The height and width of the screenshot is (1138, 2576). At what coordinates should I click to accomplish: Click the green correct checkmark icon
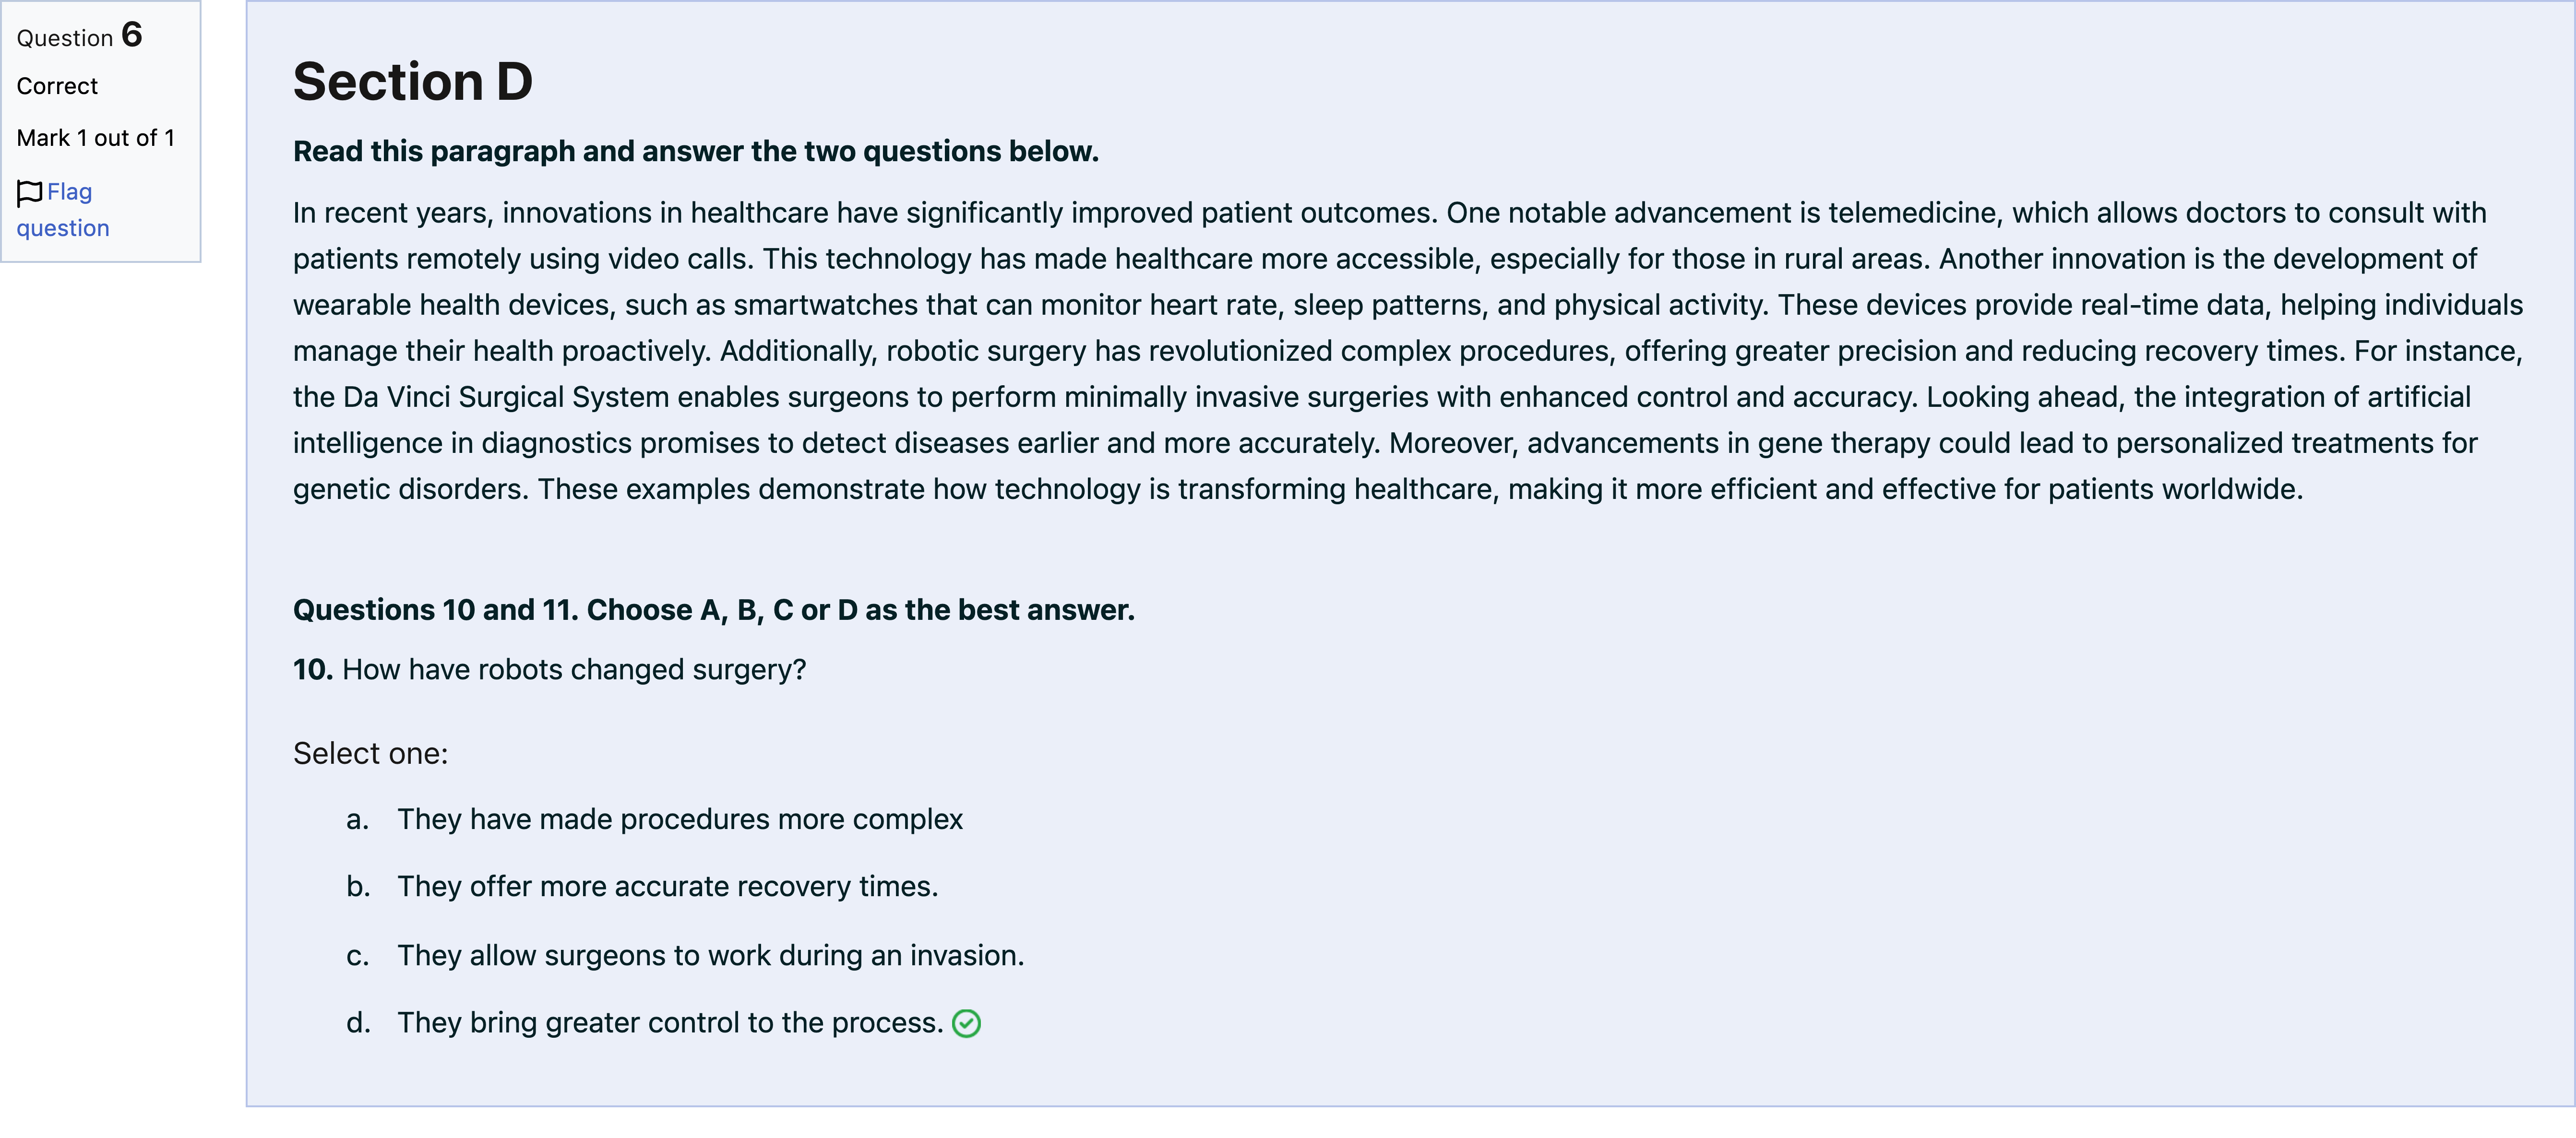coord(966,1024)
